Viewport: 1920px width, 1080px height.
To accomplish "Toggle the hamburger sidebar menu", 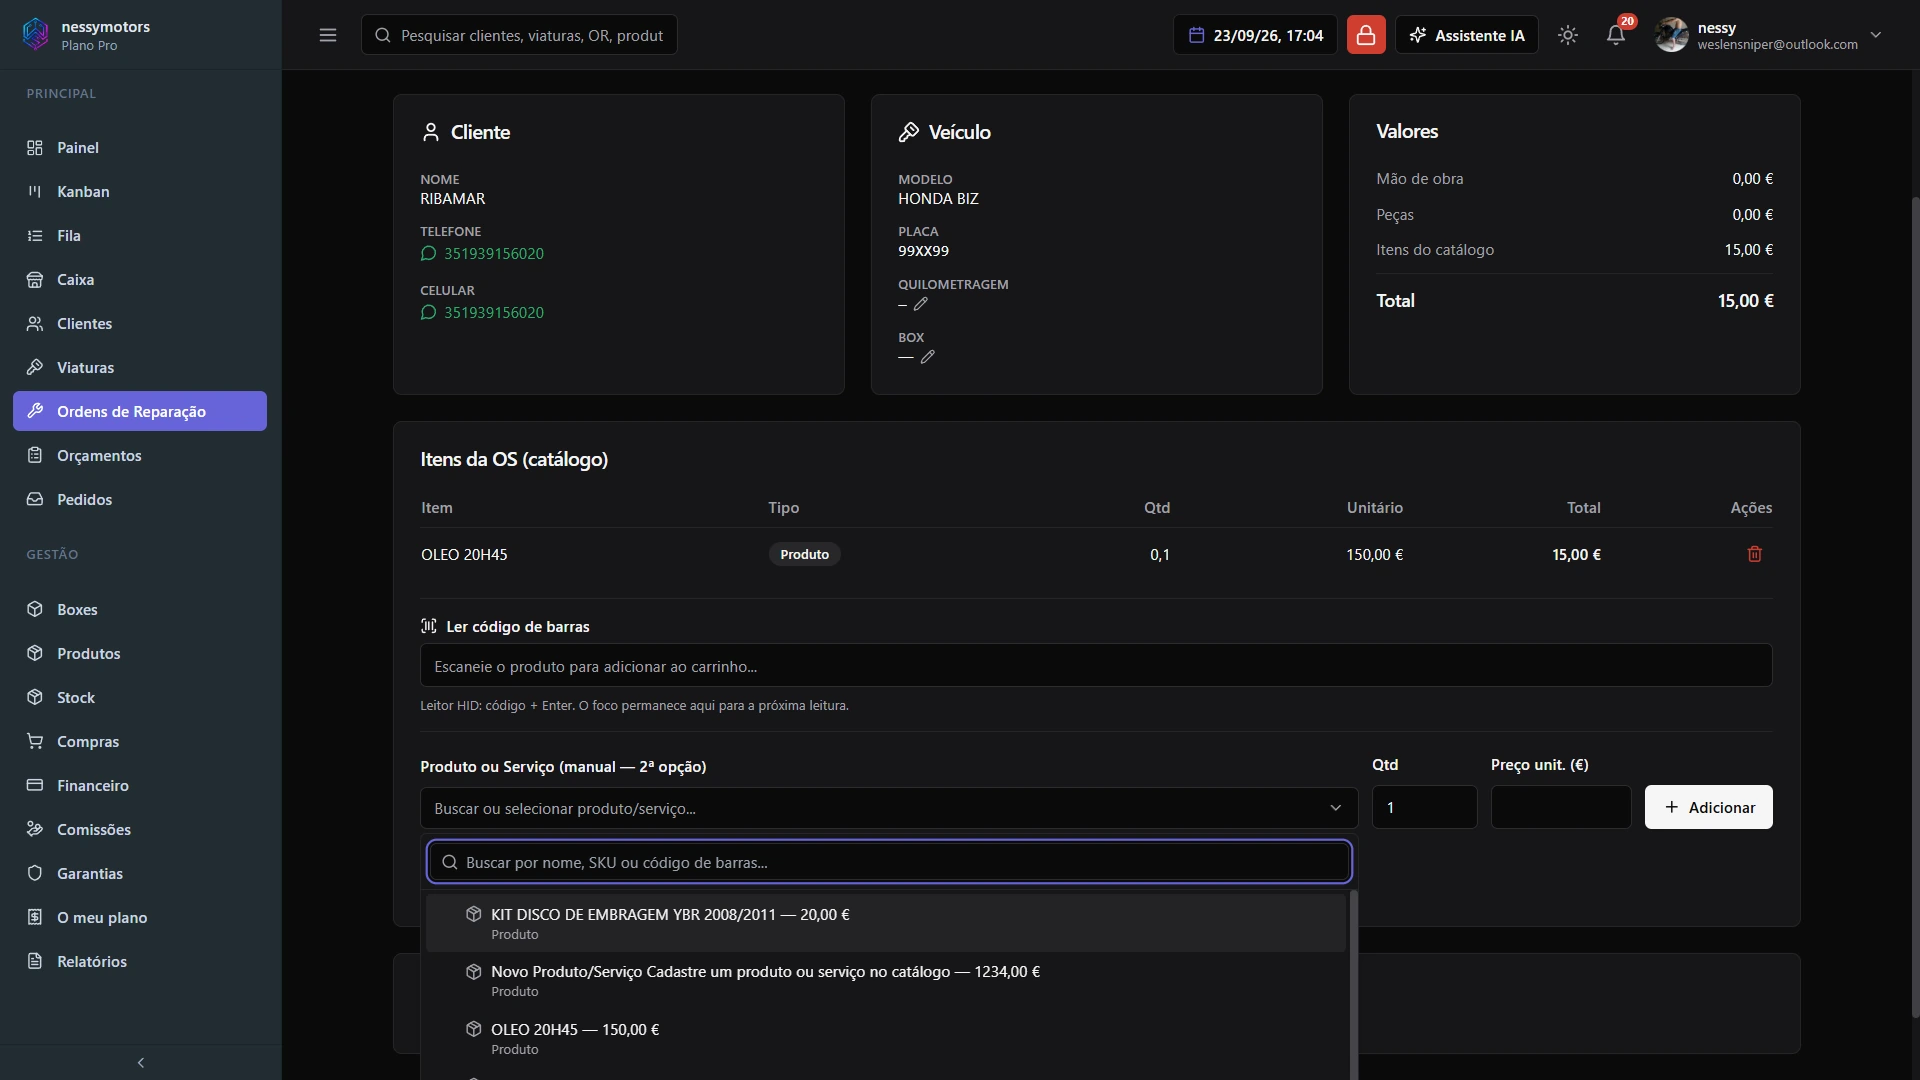I will pyautogui.click(x=328, y=35).
